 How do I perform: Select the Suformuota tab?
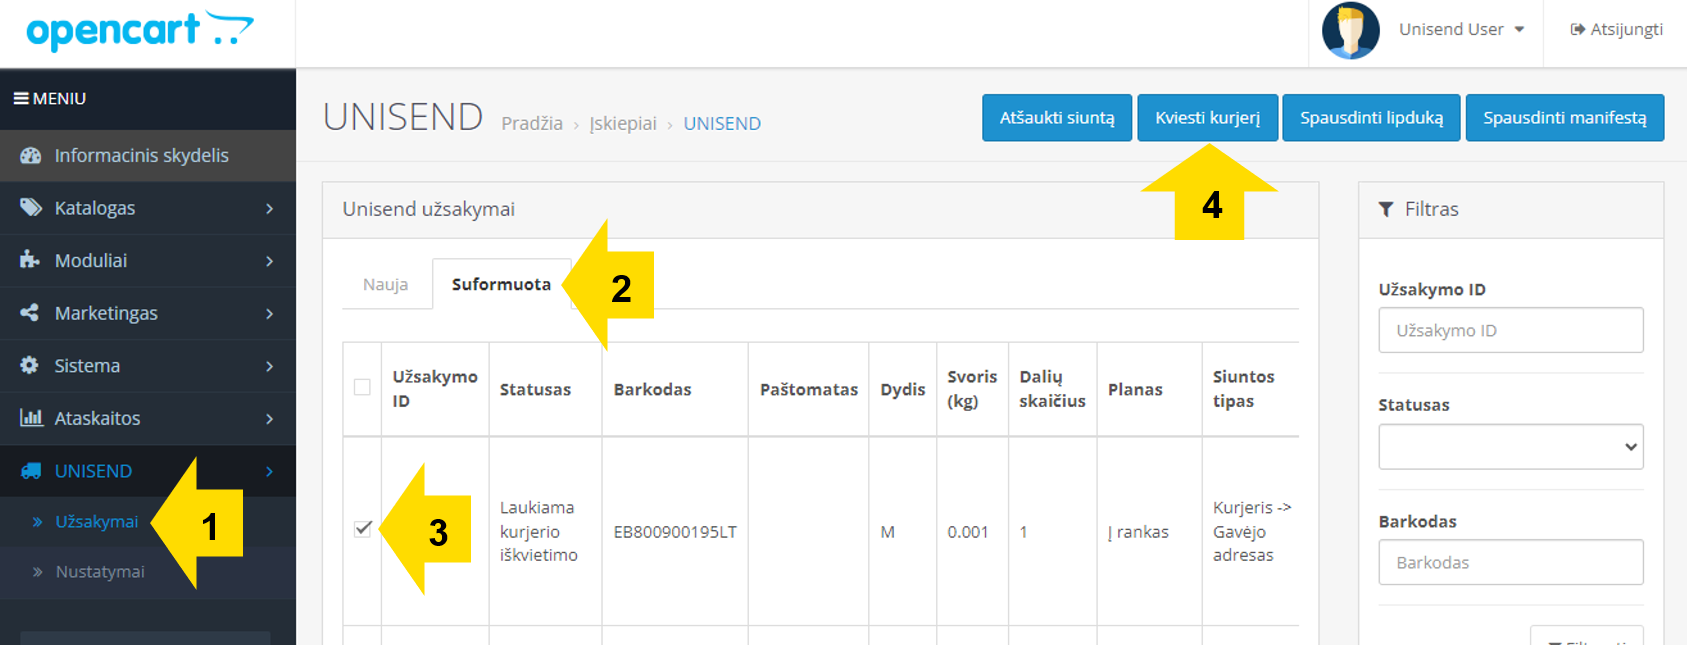pyautogui.click(x=501, y=285)
